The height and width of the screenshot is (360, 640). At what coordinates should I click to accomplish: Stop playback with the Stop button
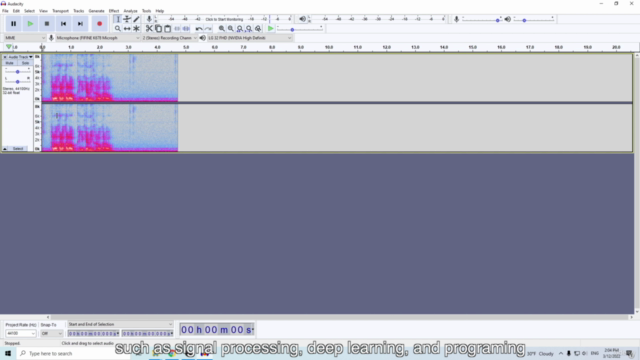(47, 24)
